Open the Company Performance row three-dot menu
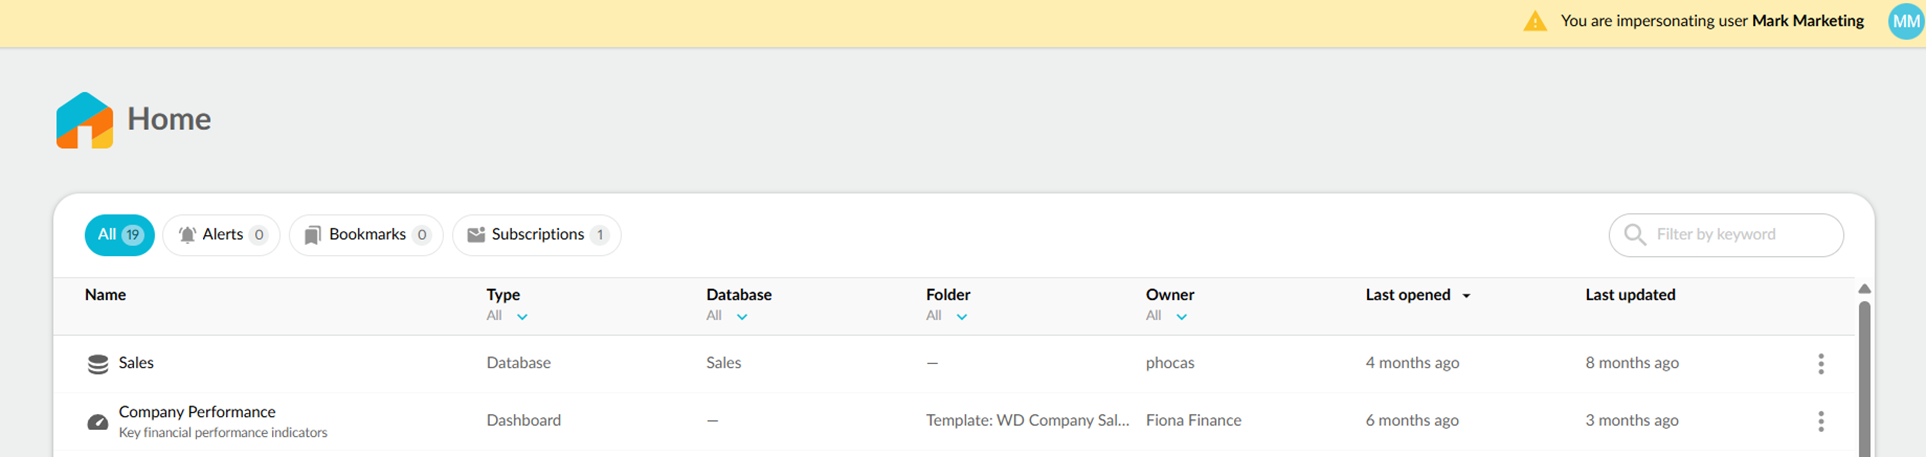Screen dimensions: 1926x457 click(x=1820, y=421)
